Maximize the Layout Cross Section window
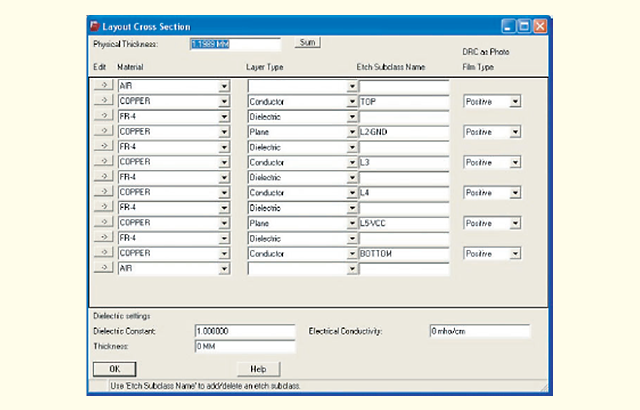Viewport: 640px width, 410px height. click(x=524, y=26)
